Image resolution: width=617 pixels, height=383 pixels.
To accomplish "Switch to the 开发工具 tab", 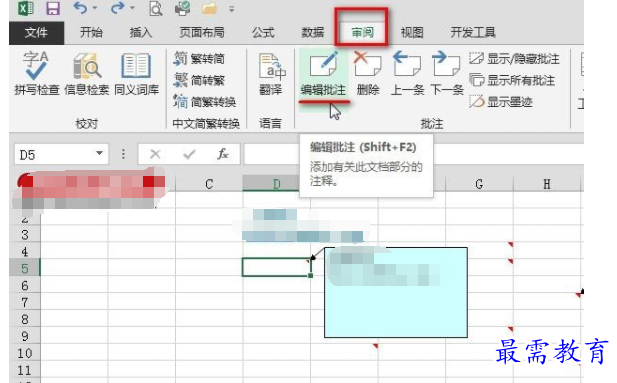I will tap(473, 33).
